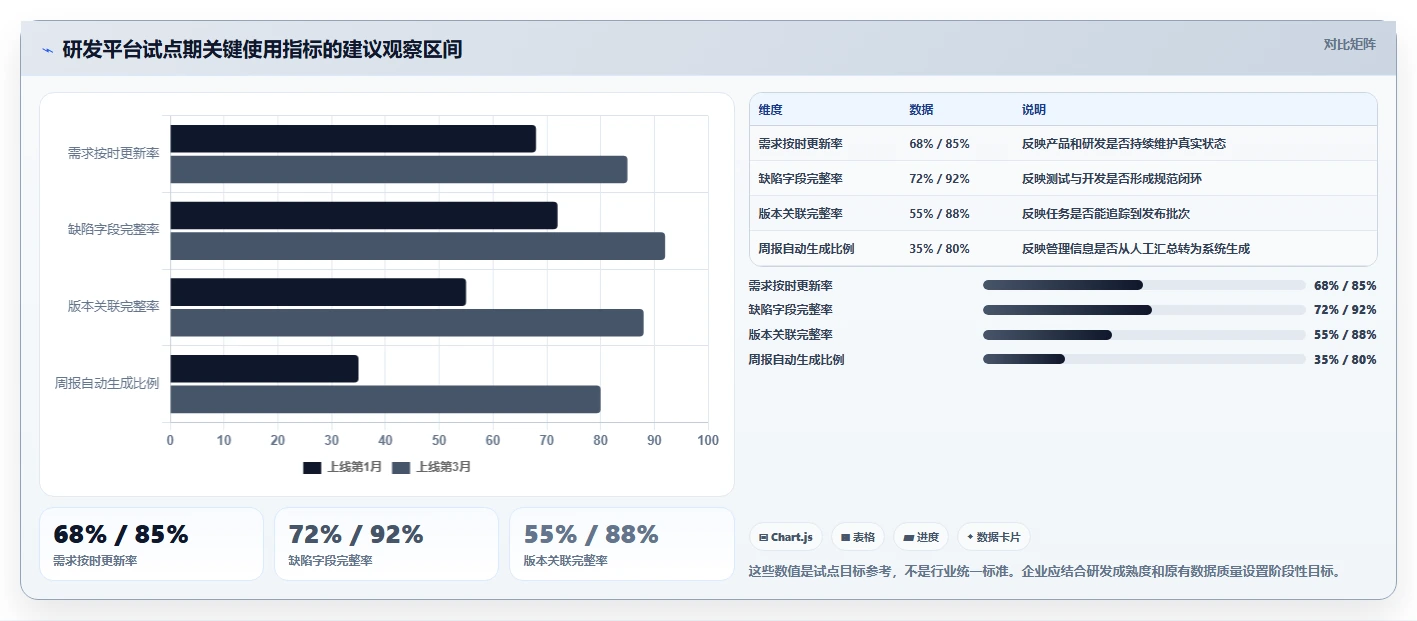Click 需求按时更新率 month-1 chart bar
The height and width of the screenshot is (621, 1417).
coord(353,139)
